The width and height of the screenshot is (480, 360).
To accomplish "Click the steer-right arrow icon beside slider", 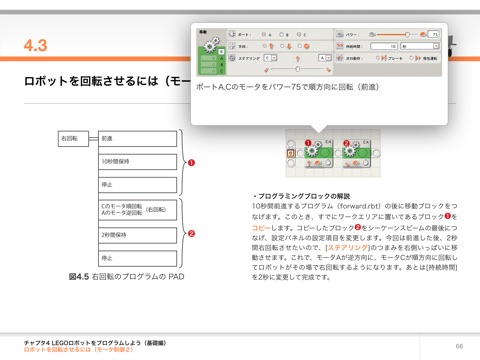I will pos(329,69).
